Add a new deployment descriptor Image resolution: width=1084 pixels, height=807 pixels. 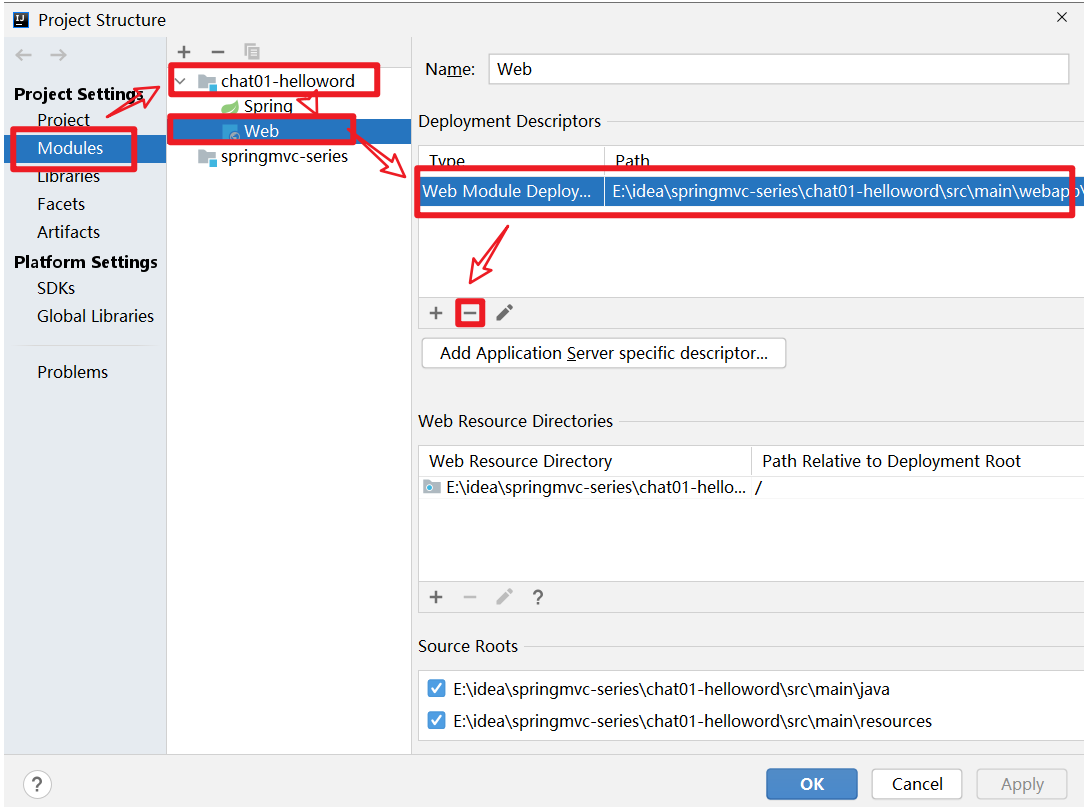click(x=436, y=313)
